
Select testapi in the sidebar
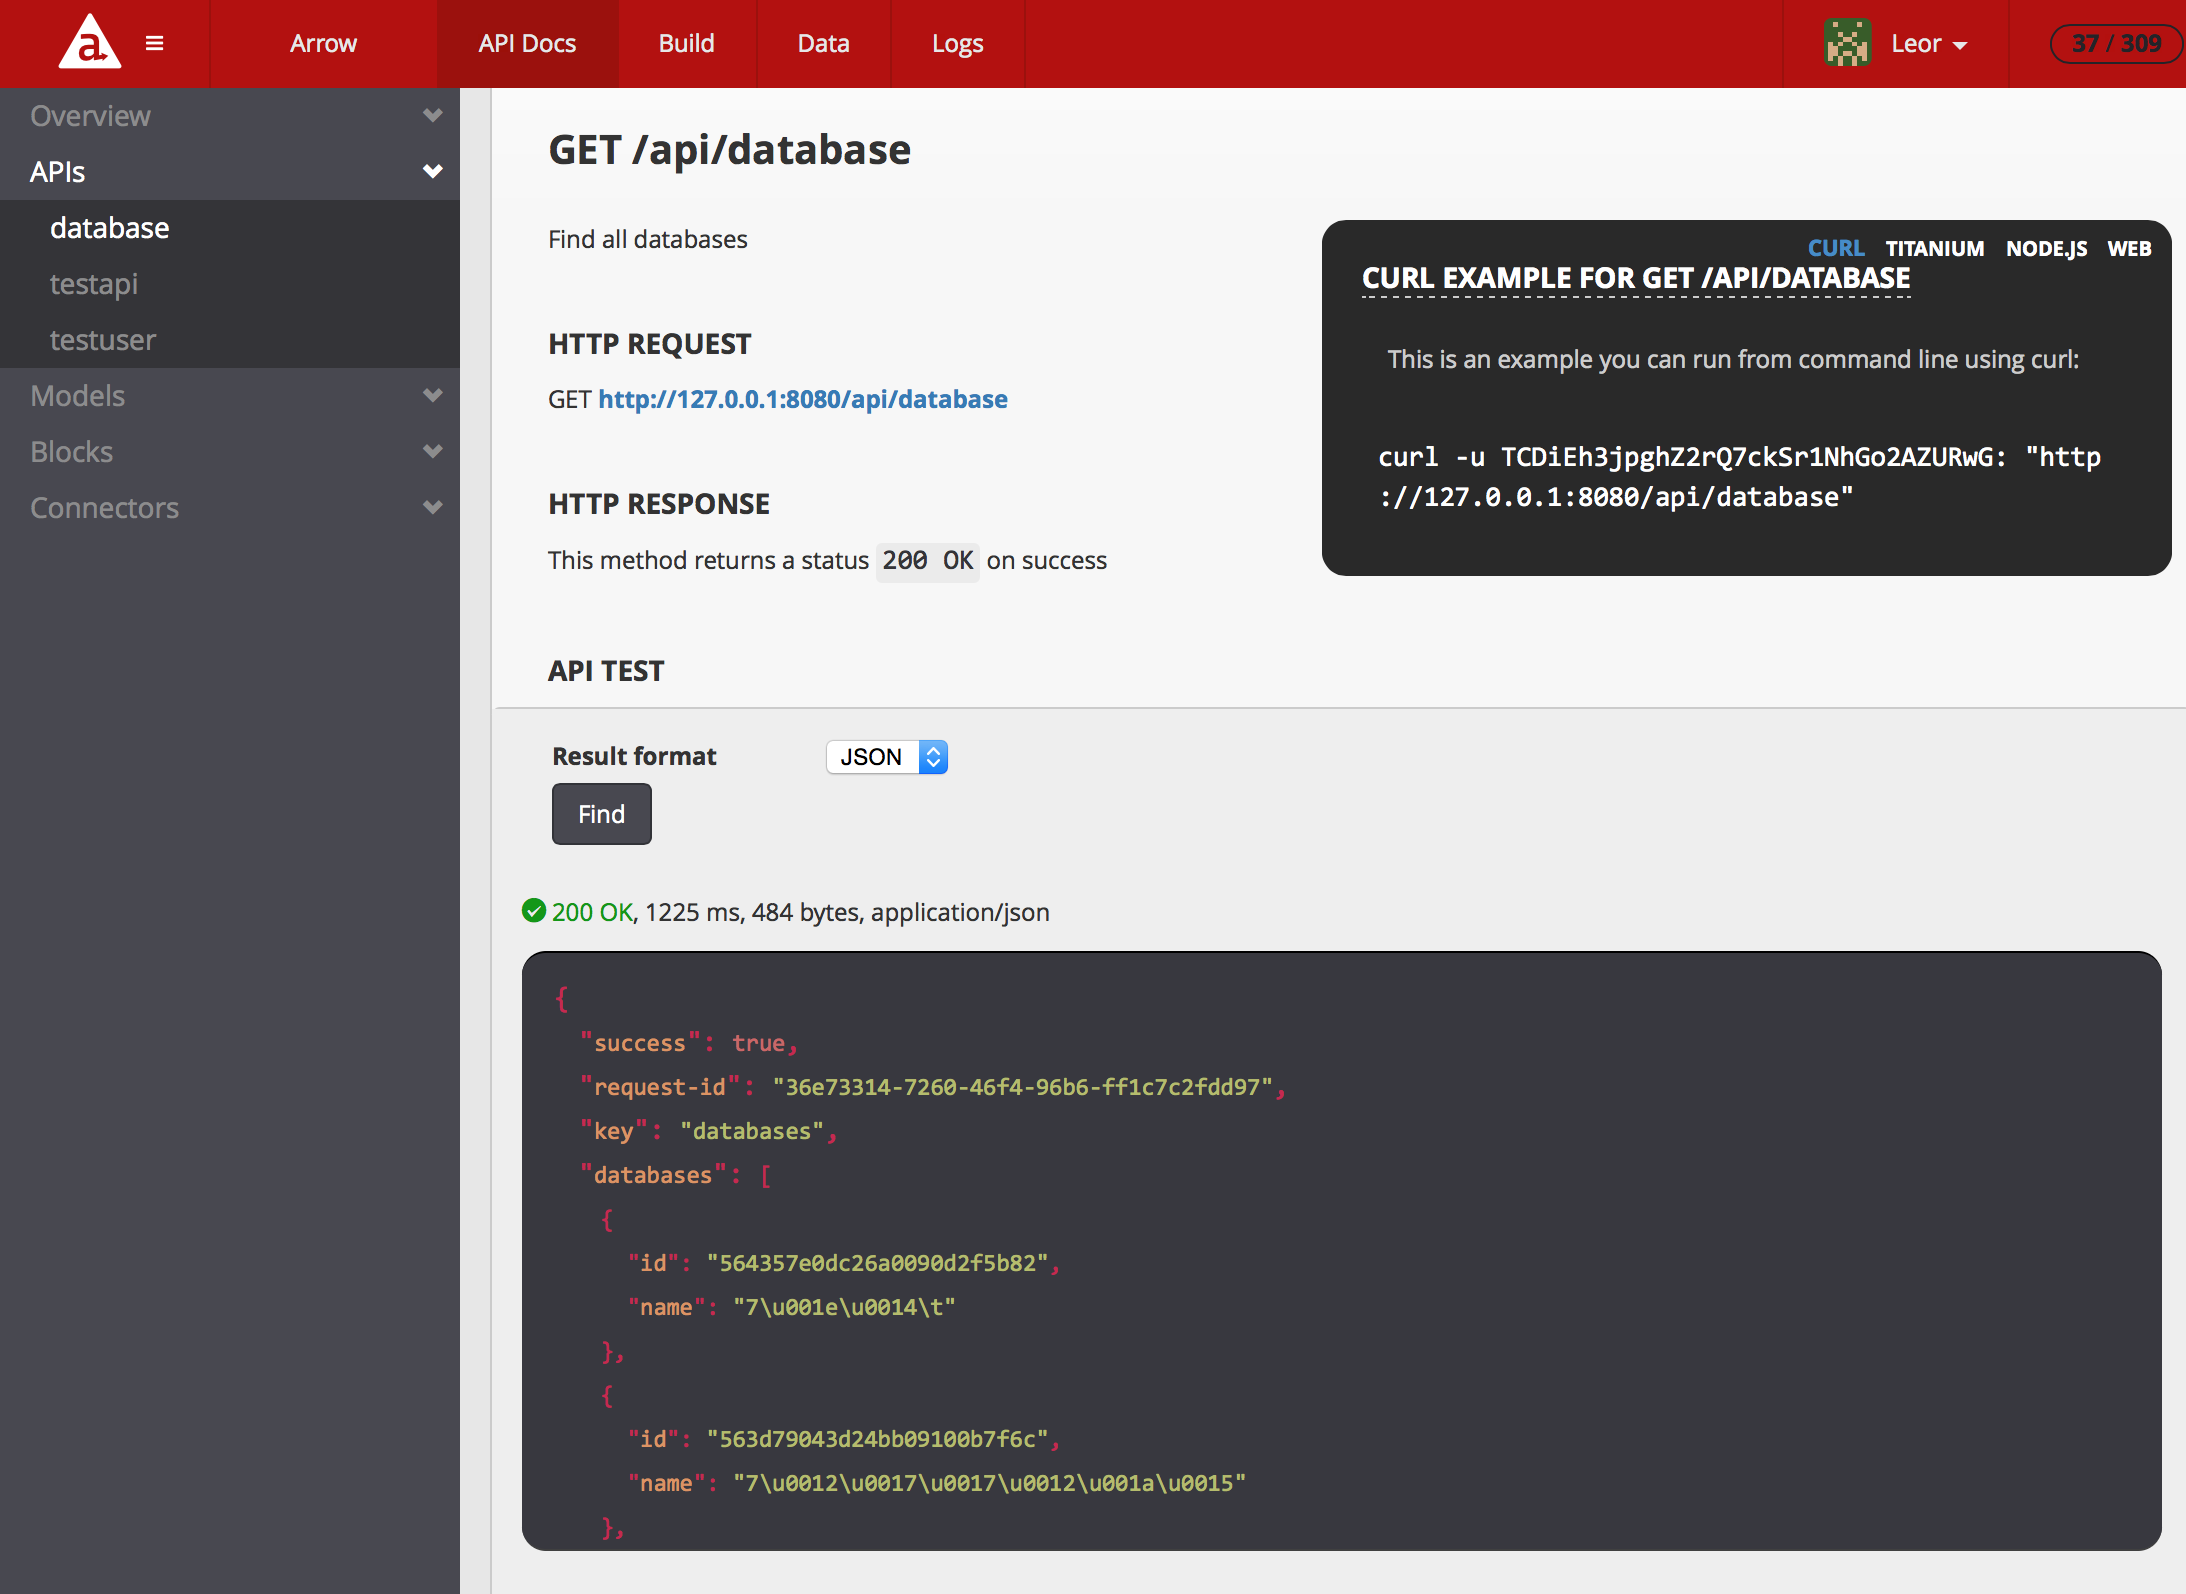coord(94,284)
